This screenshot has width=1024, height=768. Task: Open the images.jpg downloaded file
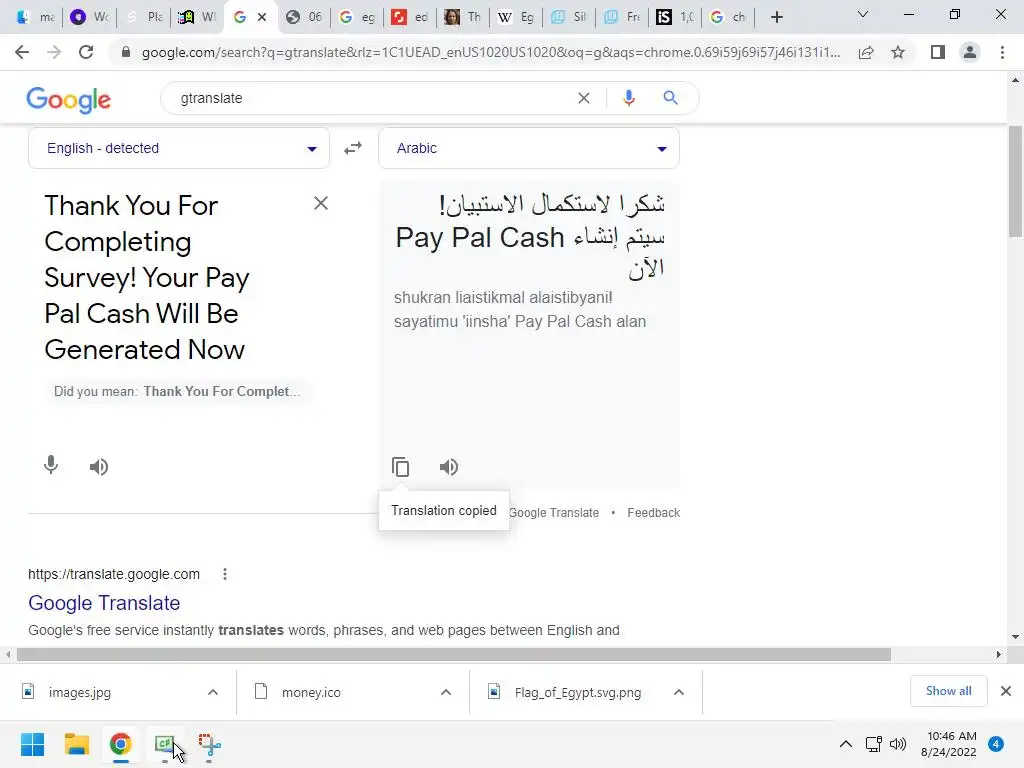point(80,692)
